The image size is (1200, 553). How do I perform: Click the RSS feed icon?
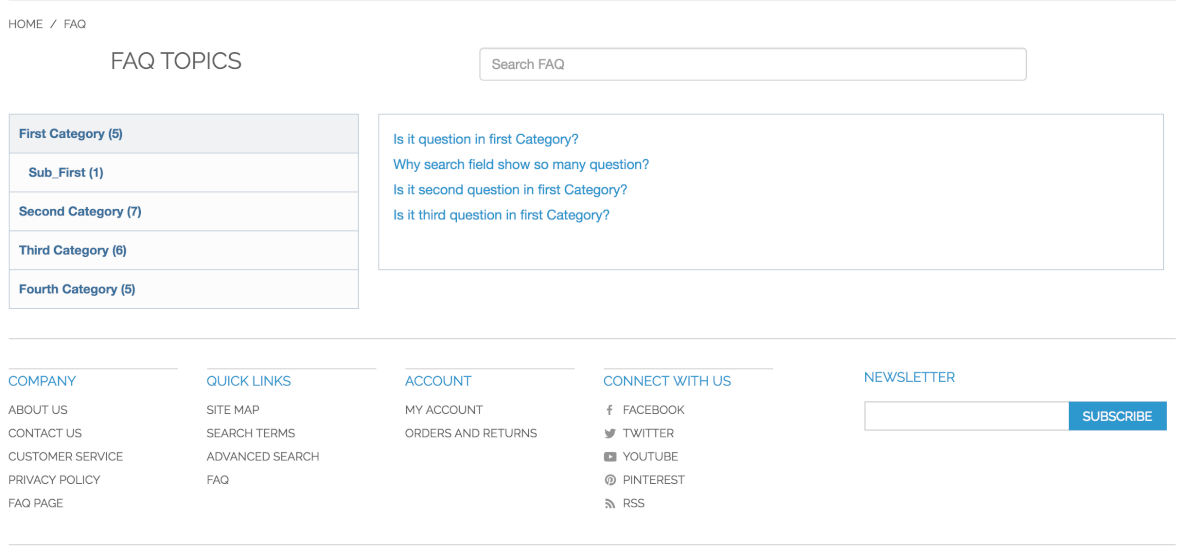pyautogui.click(x=610, y=504)
